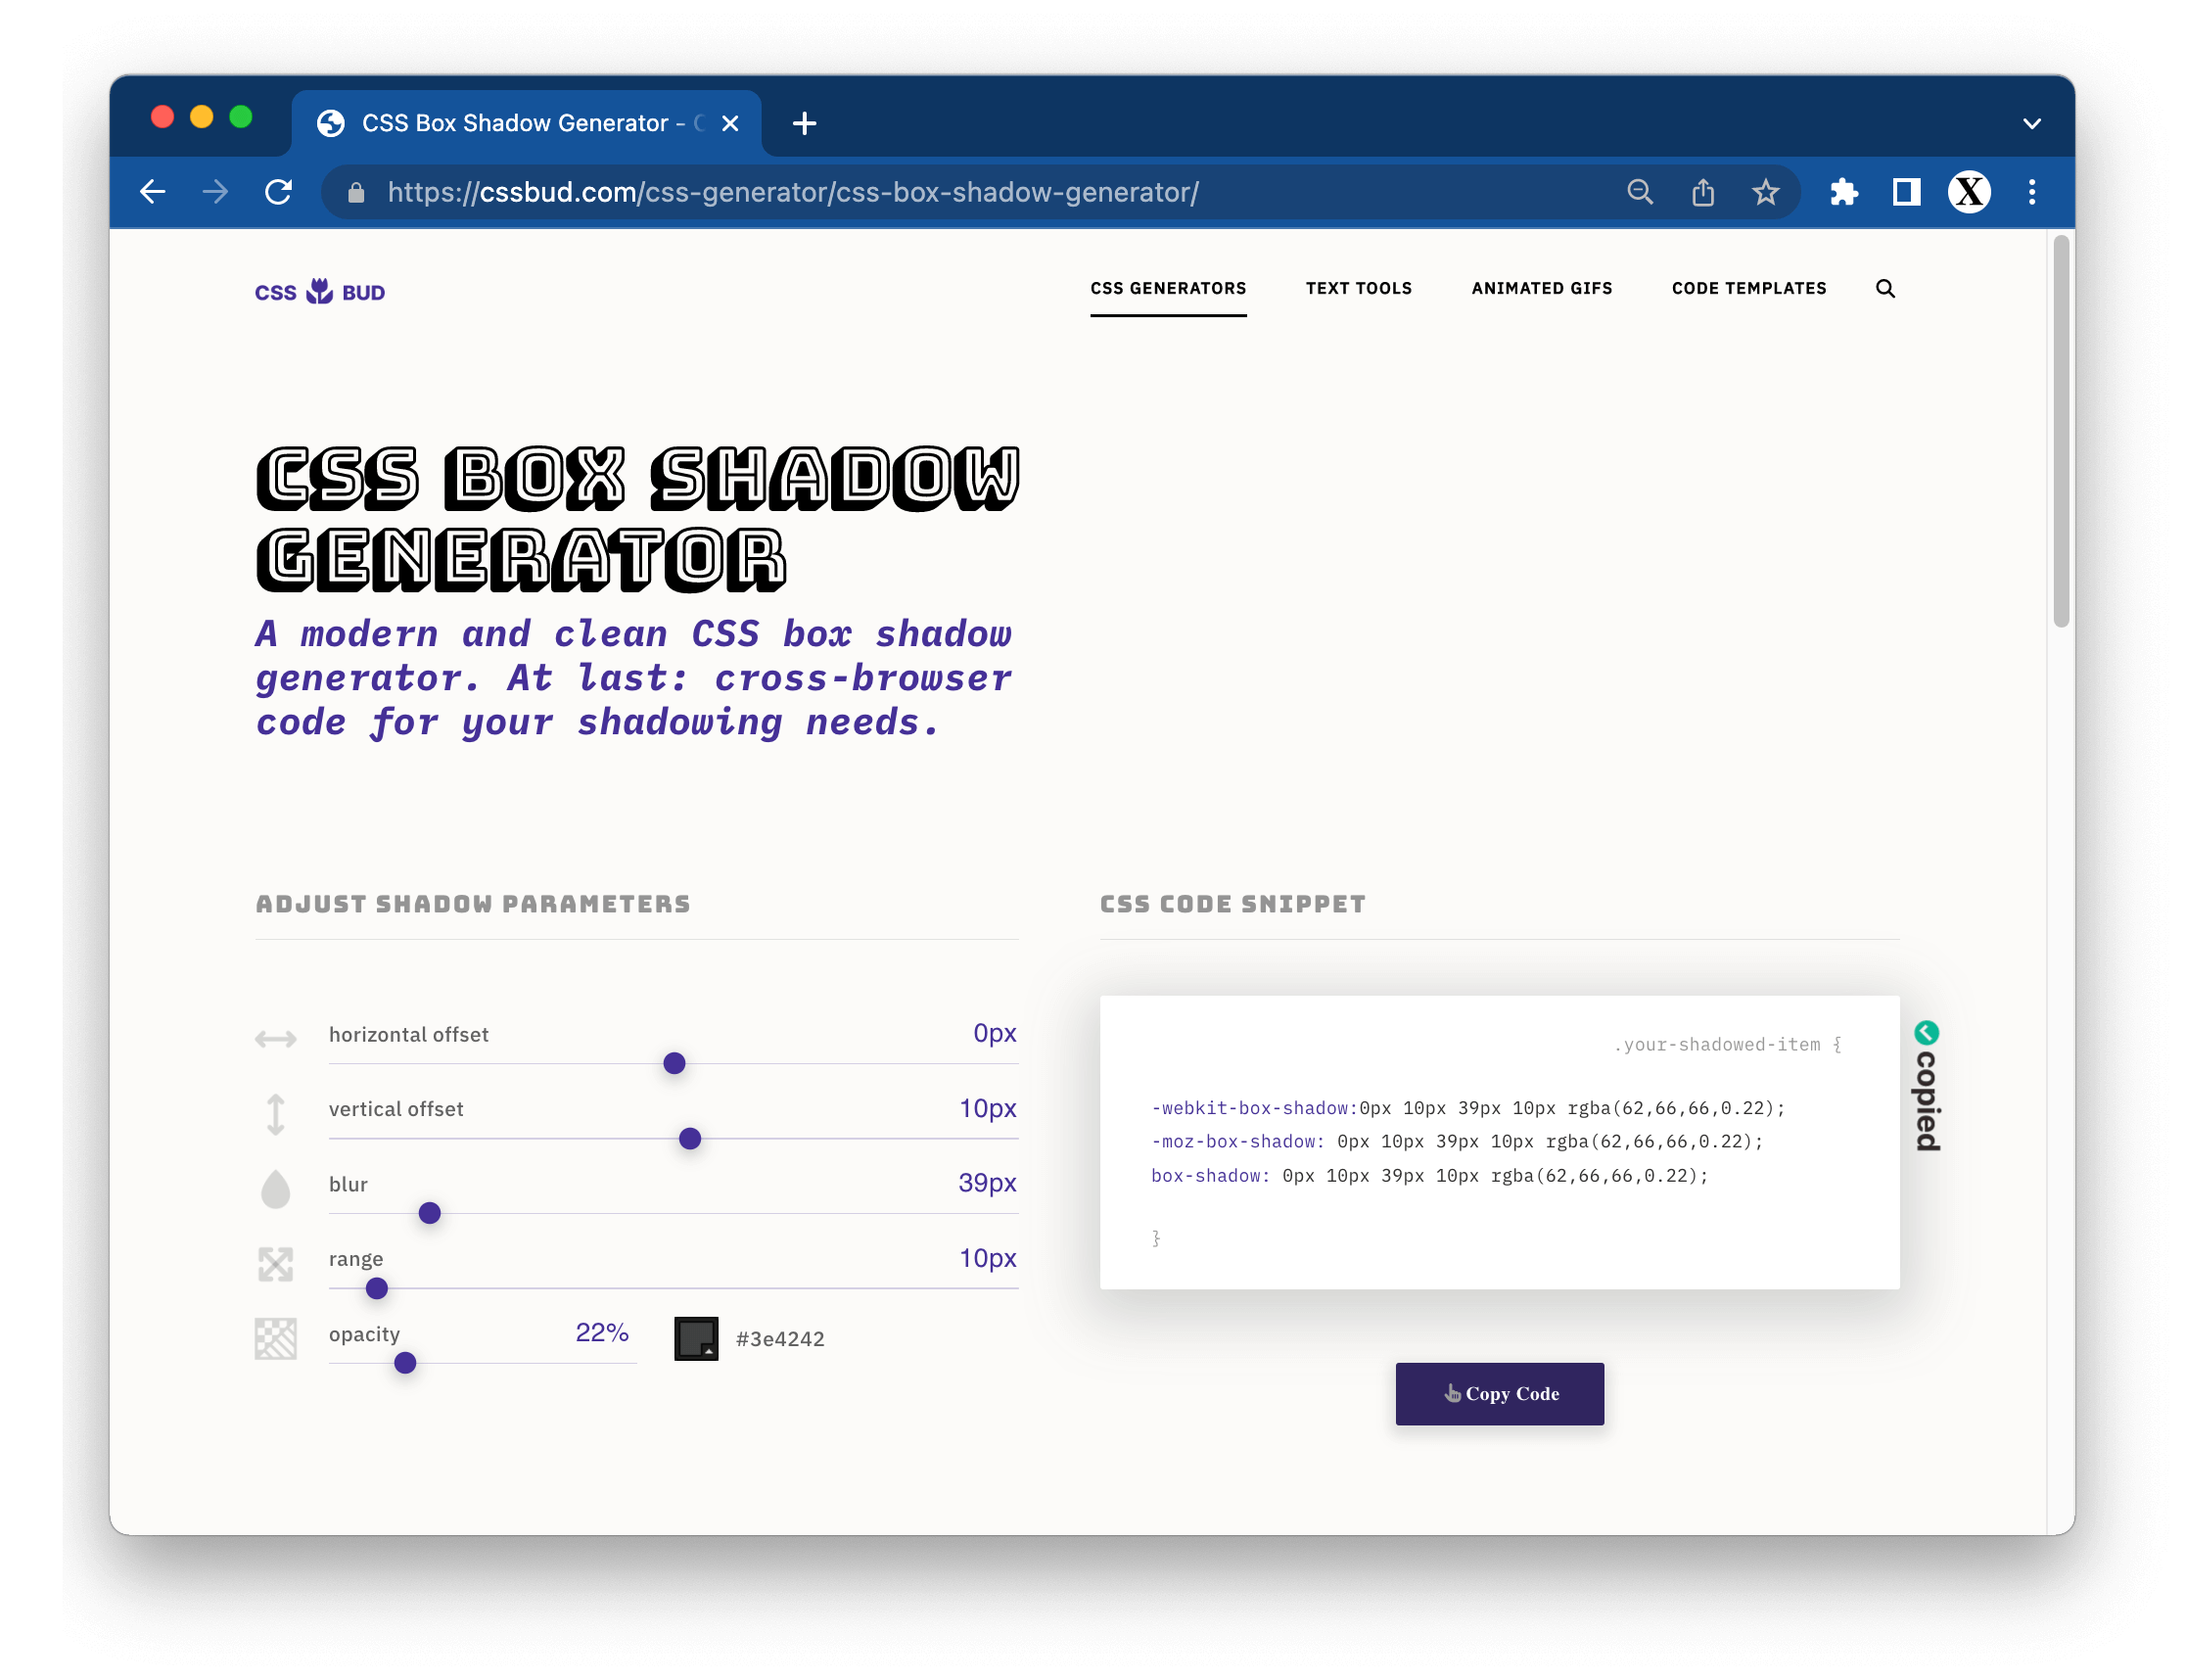Click the blur slider handle
The image size is (2185, 1680).
pos(430,1213)
